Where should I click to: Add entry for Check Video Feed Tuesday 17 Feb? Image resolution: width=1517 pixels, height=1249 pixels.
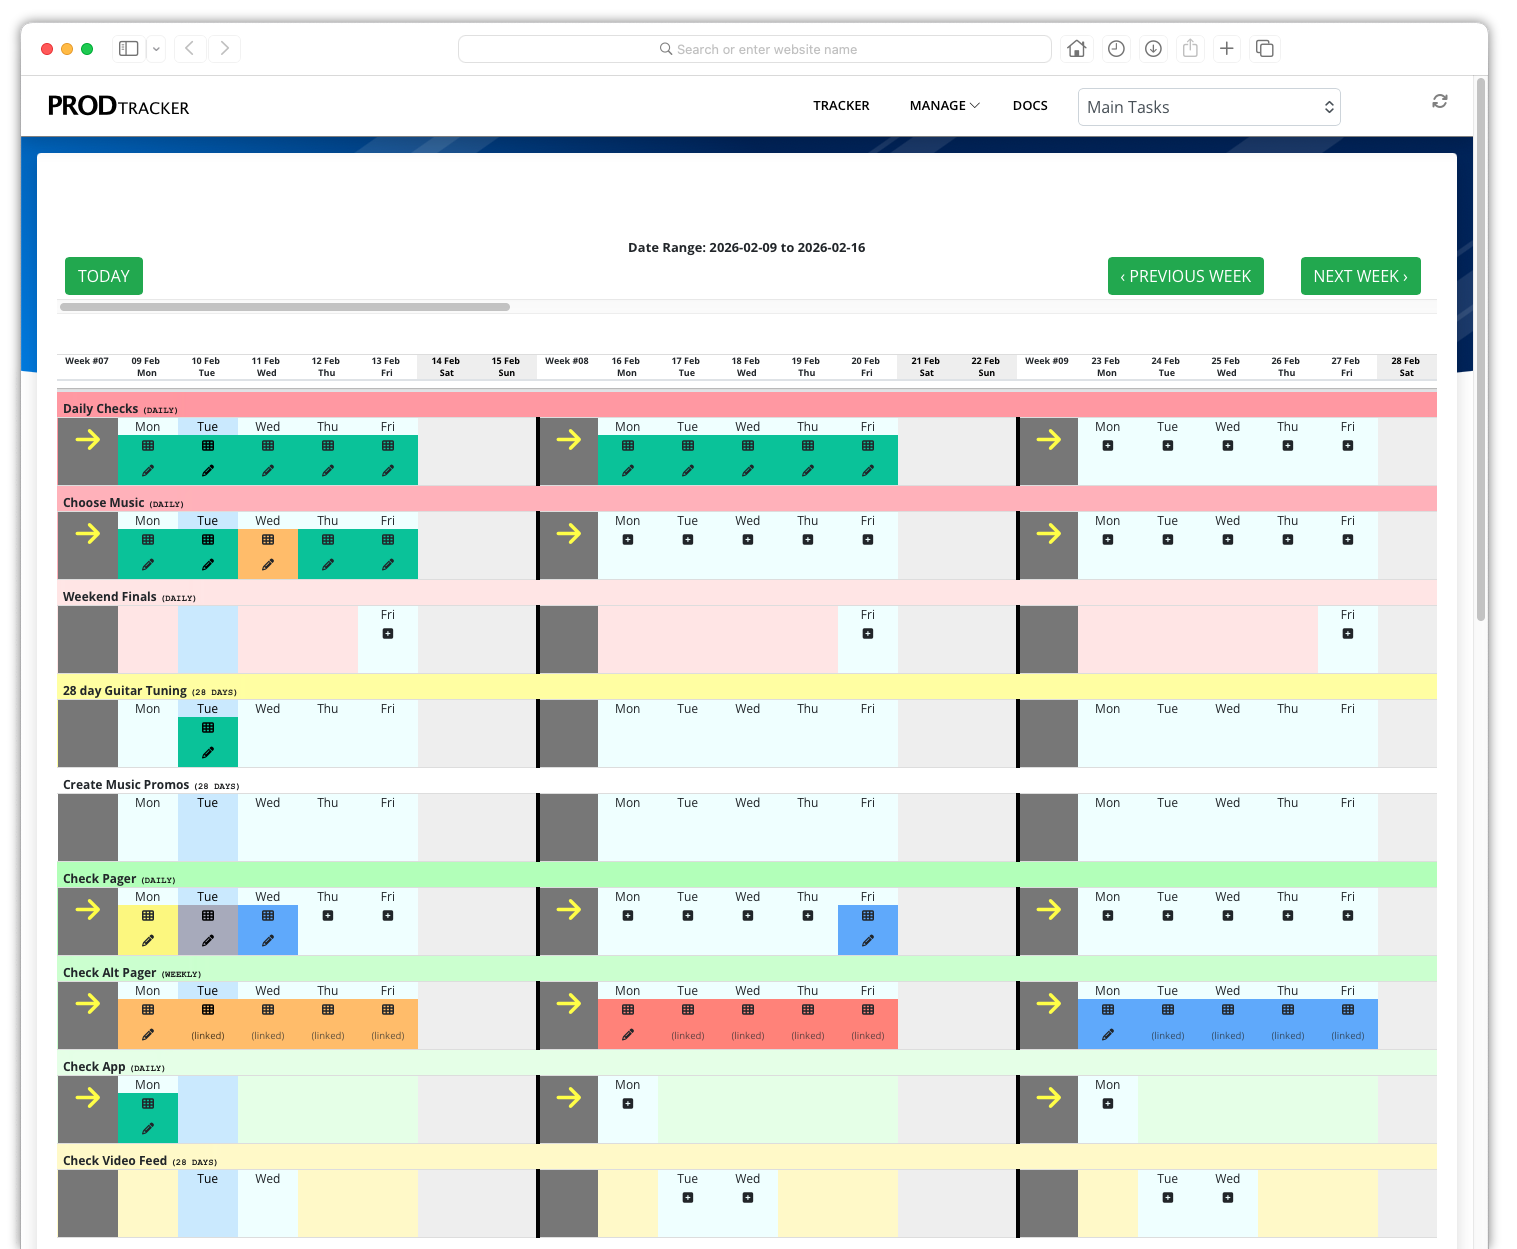coord(688,1198)
